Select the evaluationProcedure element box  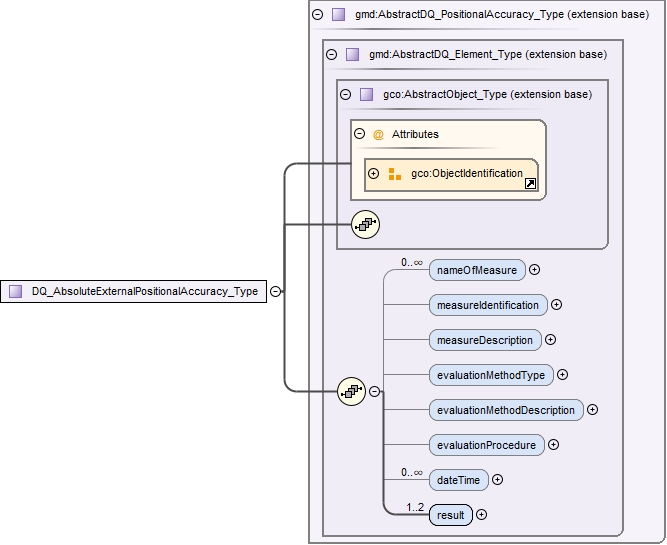[486, 445]
